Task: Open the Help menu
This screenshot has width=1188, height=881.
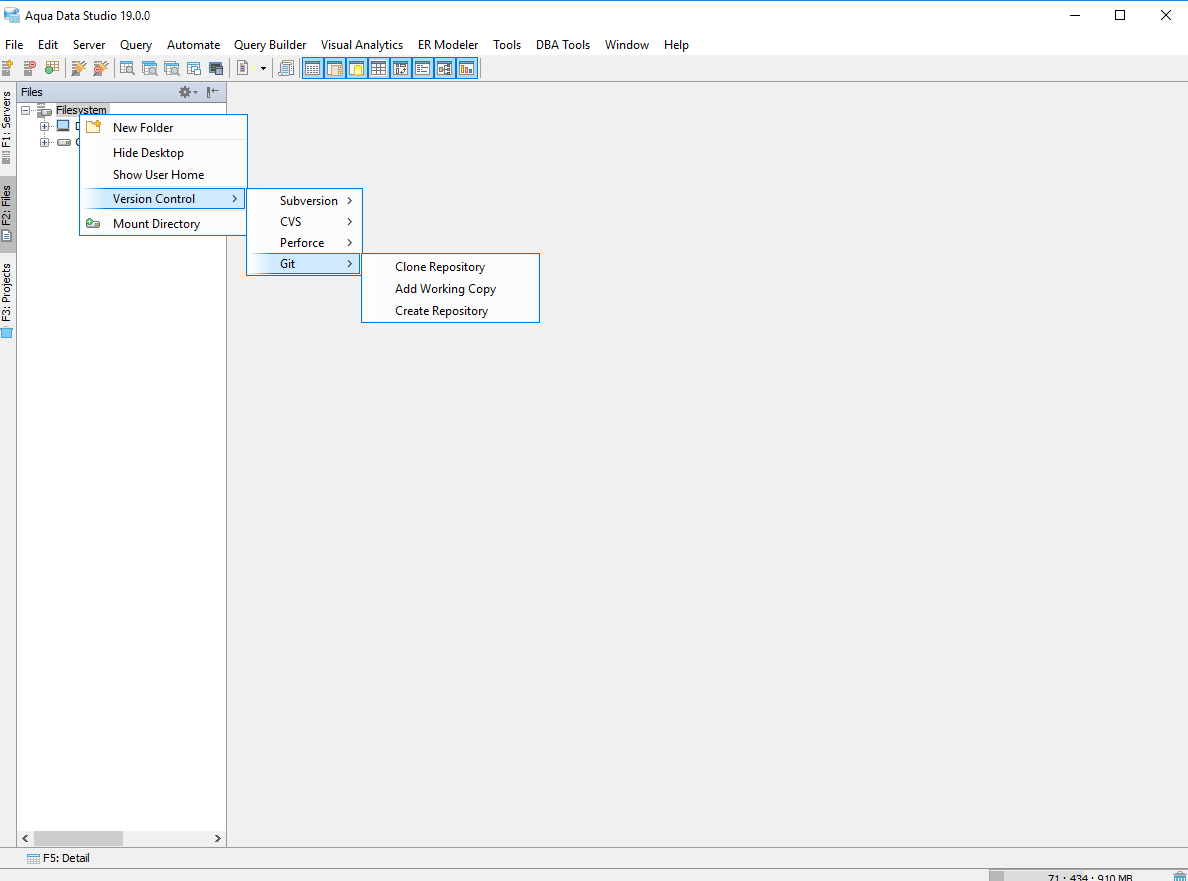Action: pos(676,45)
